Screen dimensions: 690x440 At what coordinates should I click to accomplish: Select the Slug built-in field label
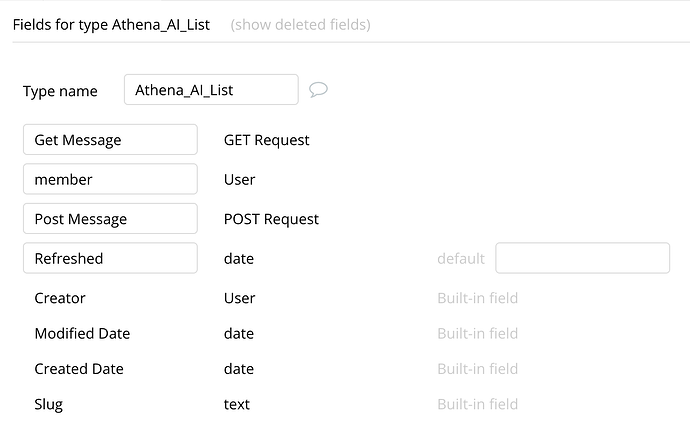coord(49,404)
